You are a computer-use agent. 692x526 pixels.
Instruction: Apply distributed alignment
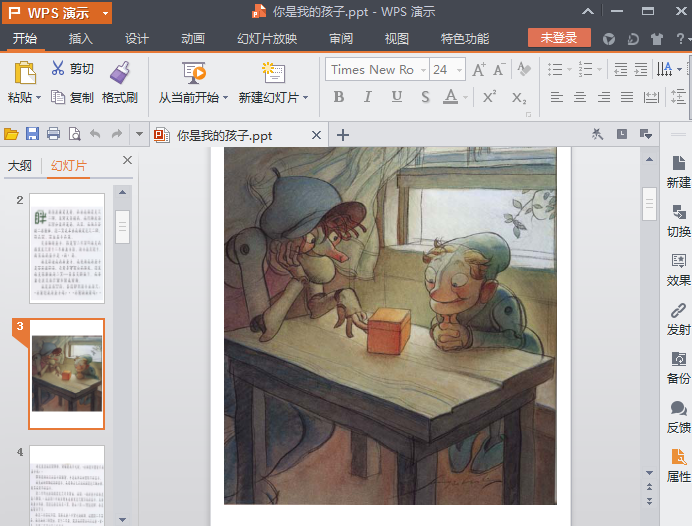click(651, 97)
